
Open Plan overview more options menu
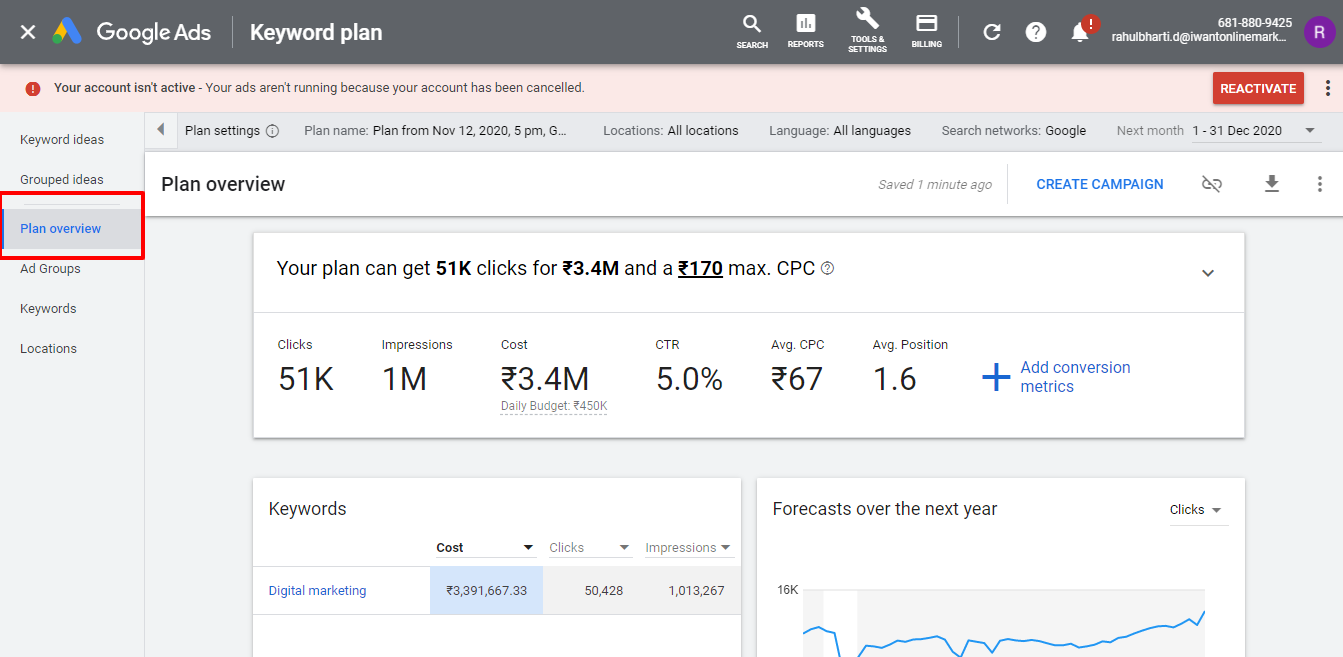click(1320, 184)
